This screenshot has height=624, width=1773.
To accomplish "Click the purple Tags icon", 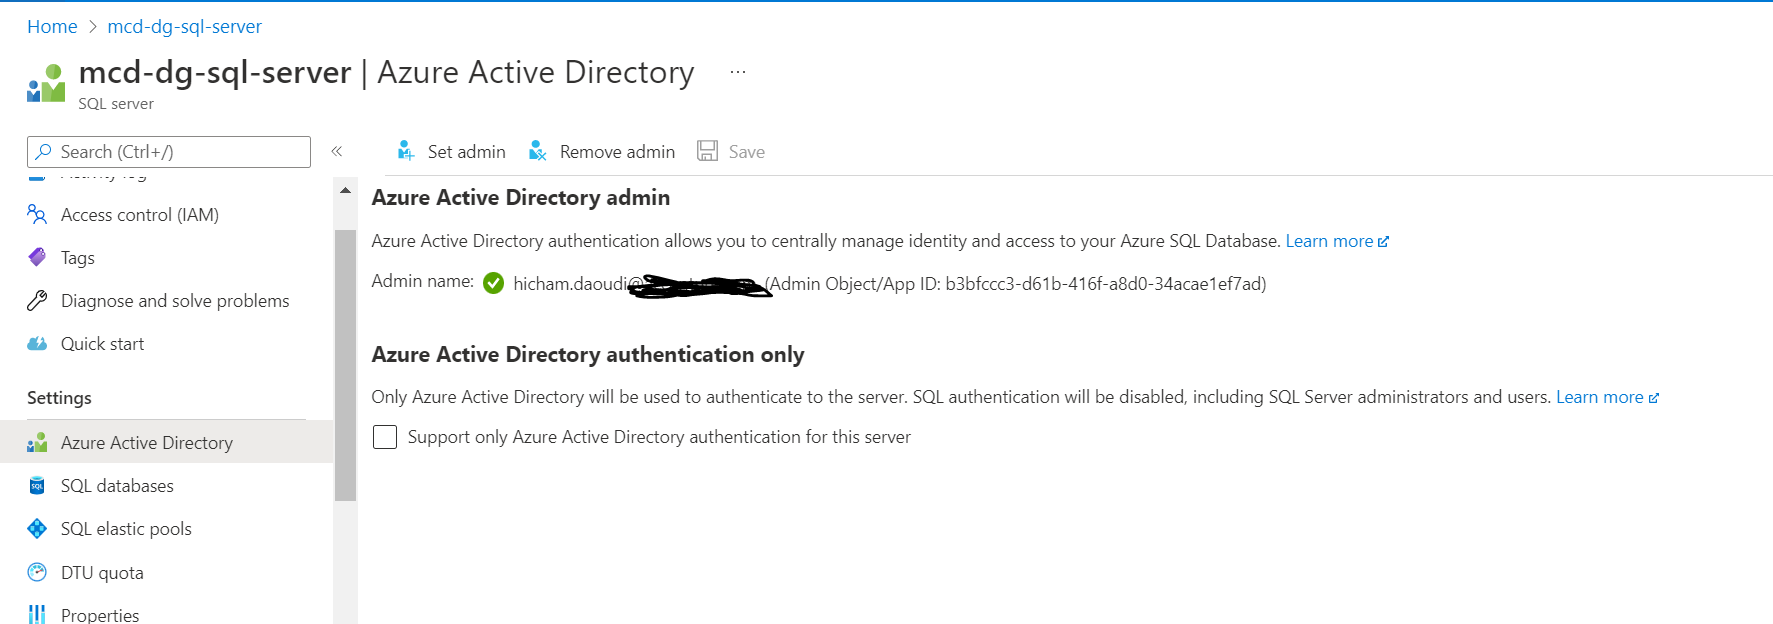I will tap(37, 257).
